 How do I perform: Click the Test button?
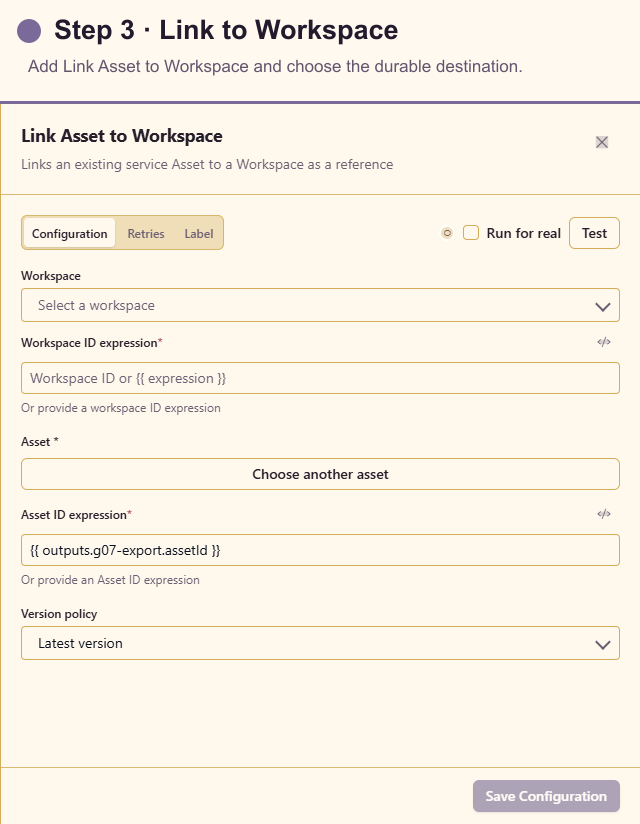pyautogui.click(x=594, y=233)
